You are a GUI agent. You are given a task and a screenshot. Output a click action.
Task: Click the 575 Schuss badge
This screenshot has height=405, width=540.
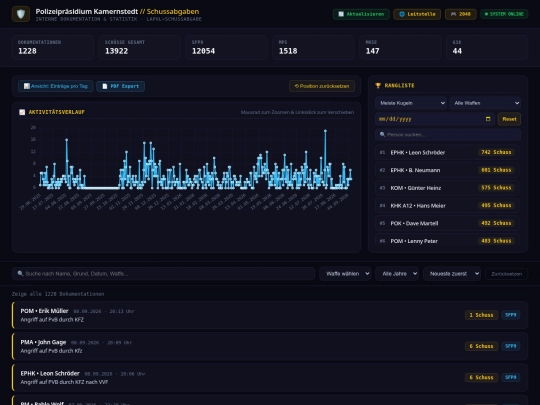(496, 188)
